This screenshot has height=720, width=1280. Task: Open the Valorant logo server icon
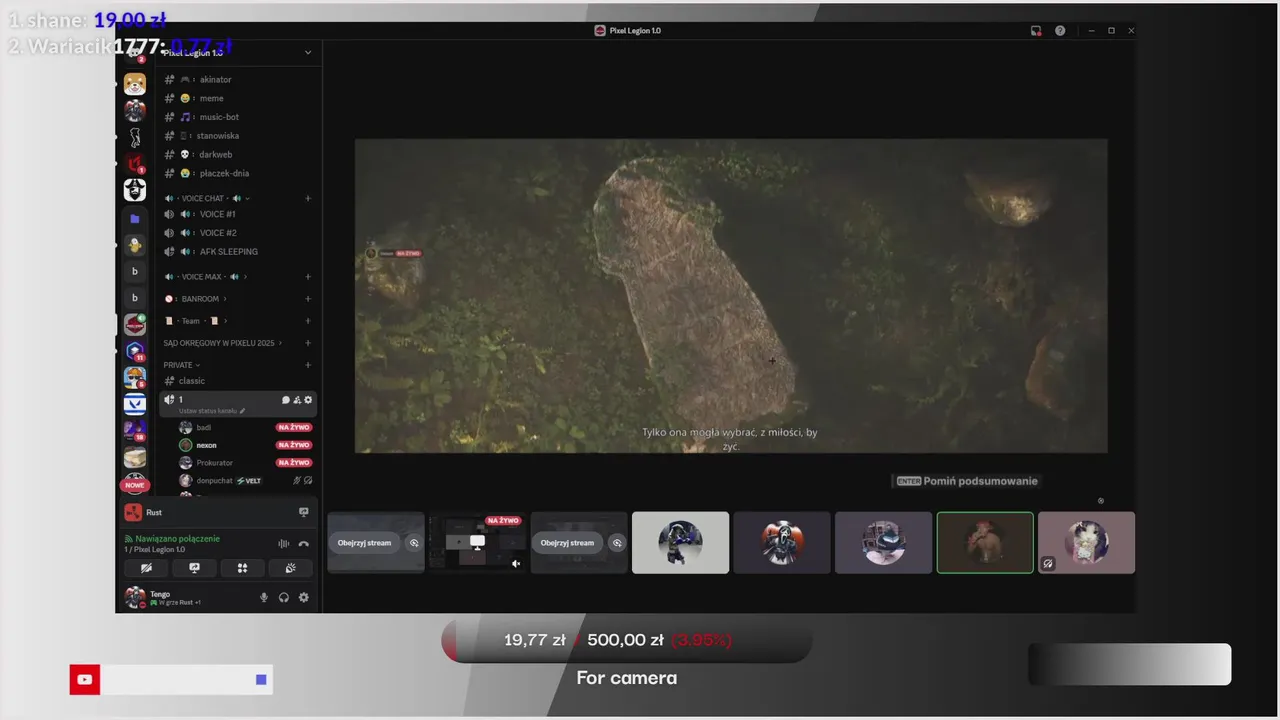pos(135,404)
